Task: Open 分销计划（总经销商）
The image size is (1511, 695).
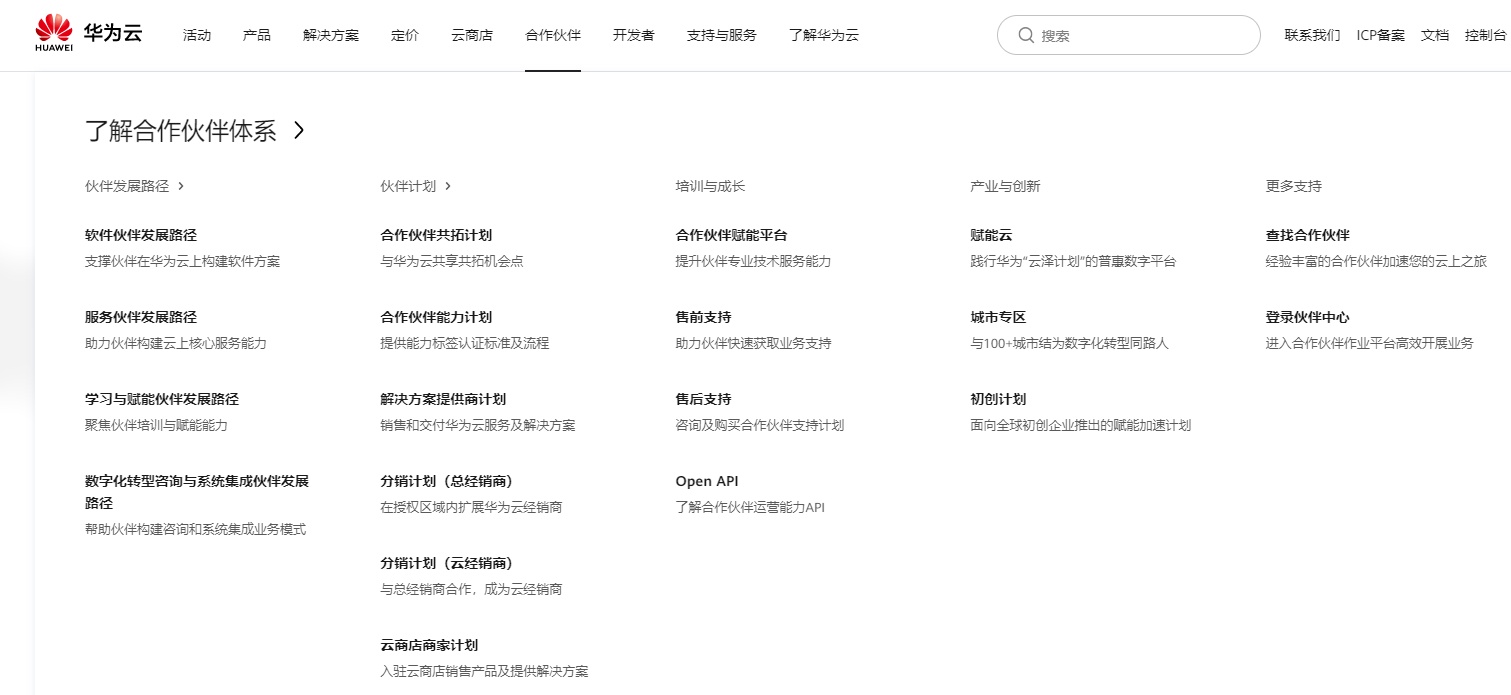Action: (x=446, y=481)
